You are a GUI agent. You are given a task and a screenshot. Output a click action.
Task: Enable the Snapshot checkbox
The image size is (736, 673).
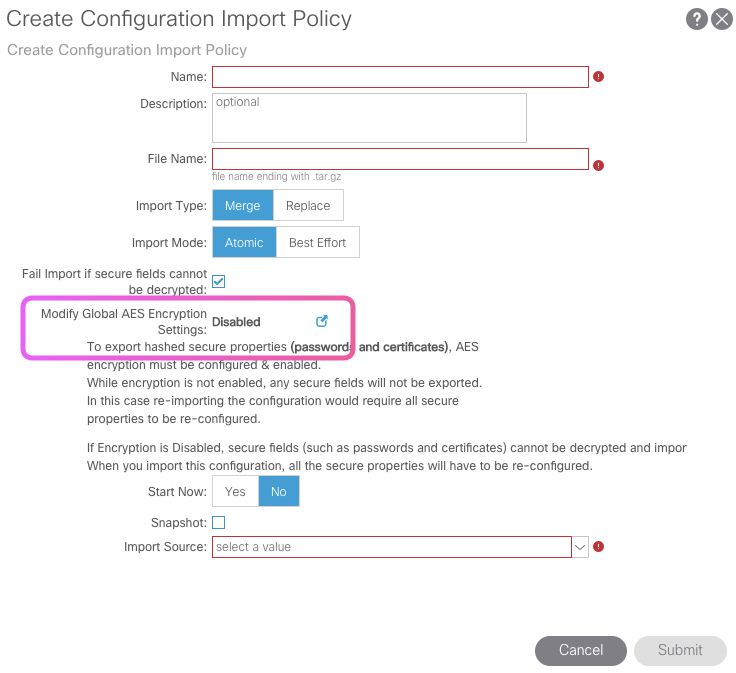(x=219, y=522)
